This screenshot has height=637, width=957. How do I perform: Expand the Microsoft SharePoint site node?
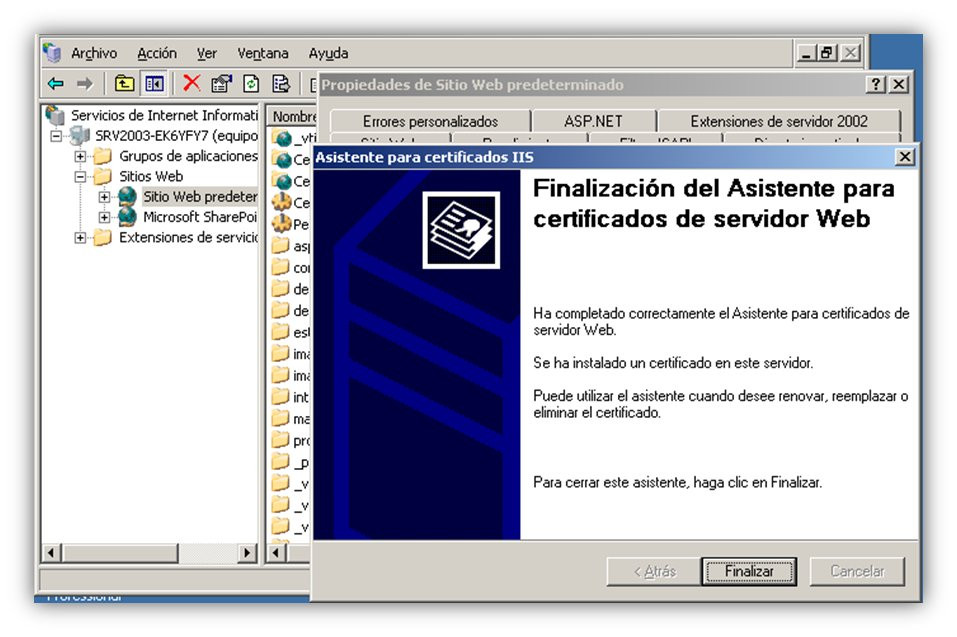[x=104, y=217]
